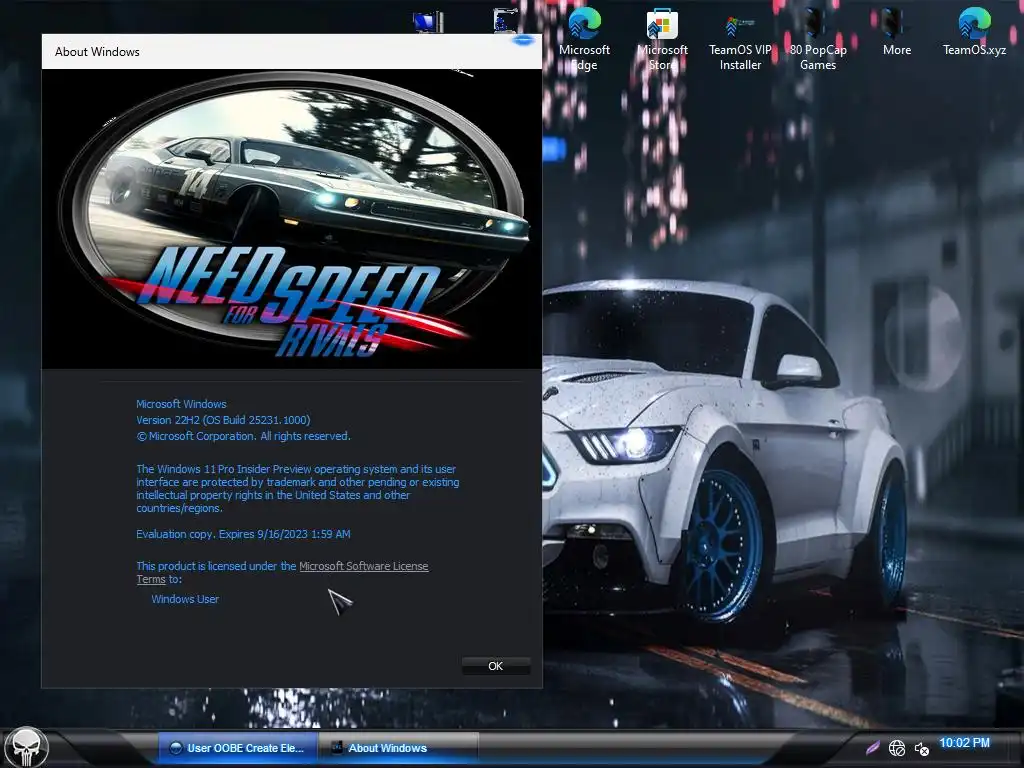
Task: Click the 'Microsoft Windows' heading text
Action: coord(181,404)
